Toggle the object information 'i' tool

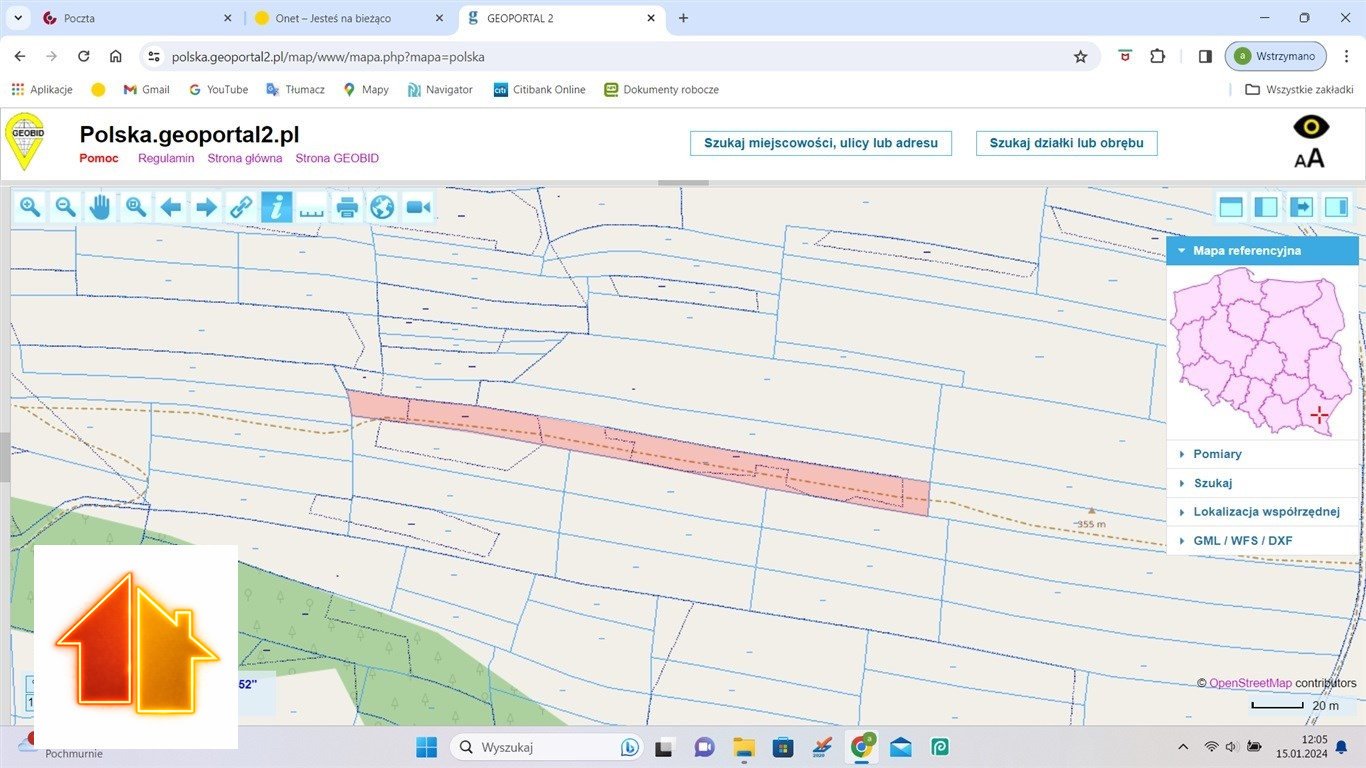pos(276,207)
